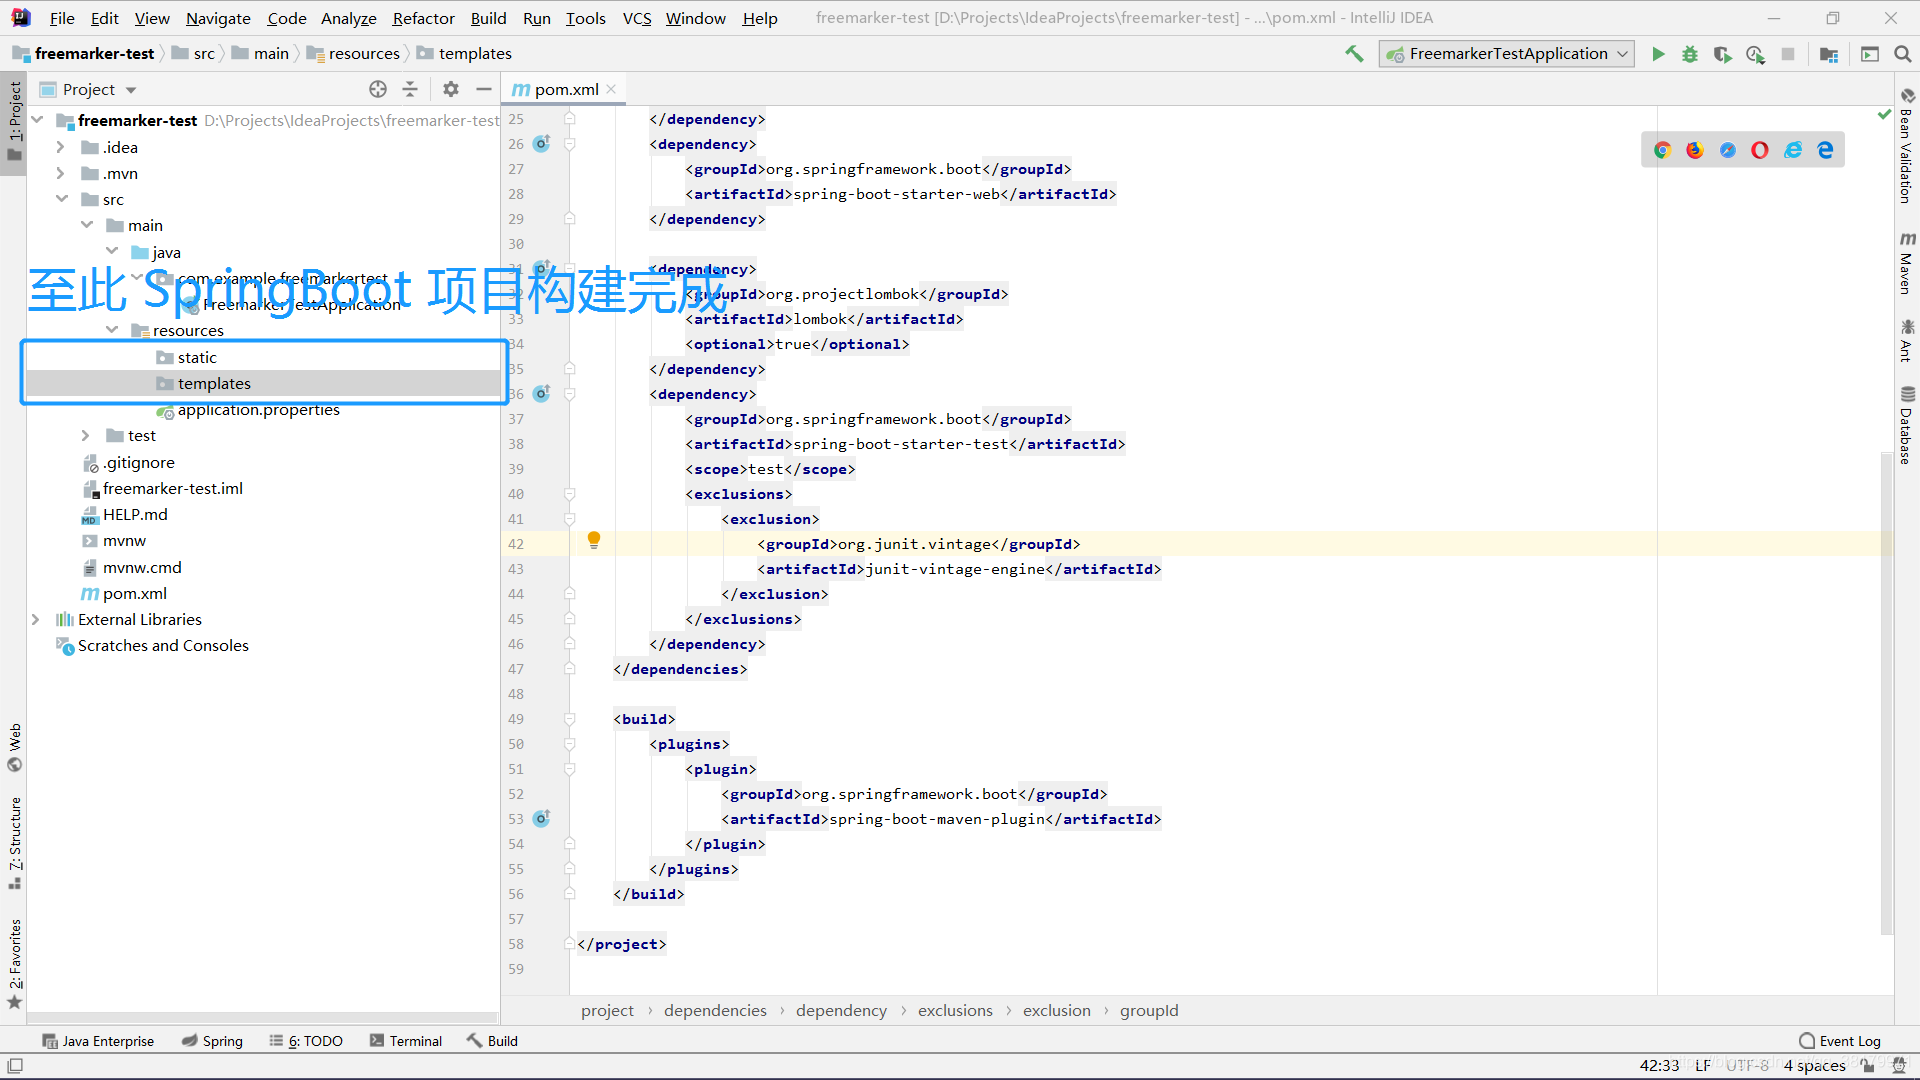Start debugging with the Debug bug icon
Screen dimensions: 1920x1080
click(1690, 54)
